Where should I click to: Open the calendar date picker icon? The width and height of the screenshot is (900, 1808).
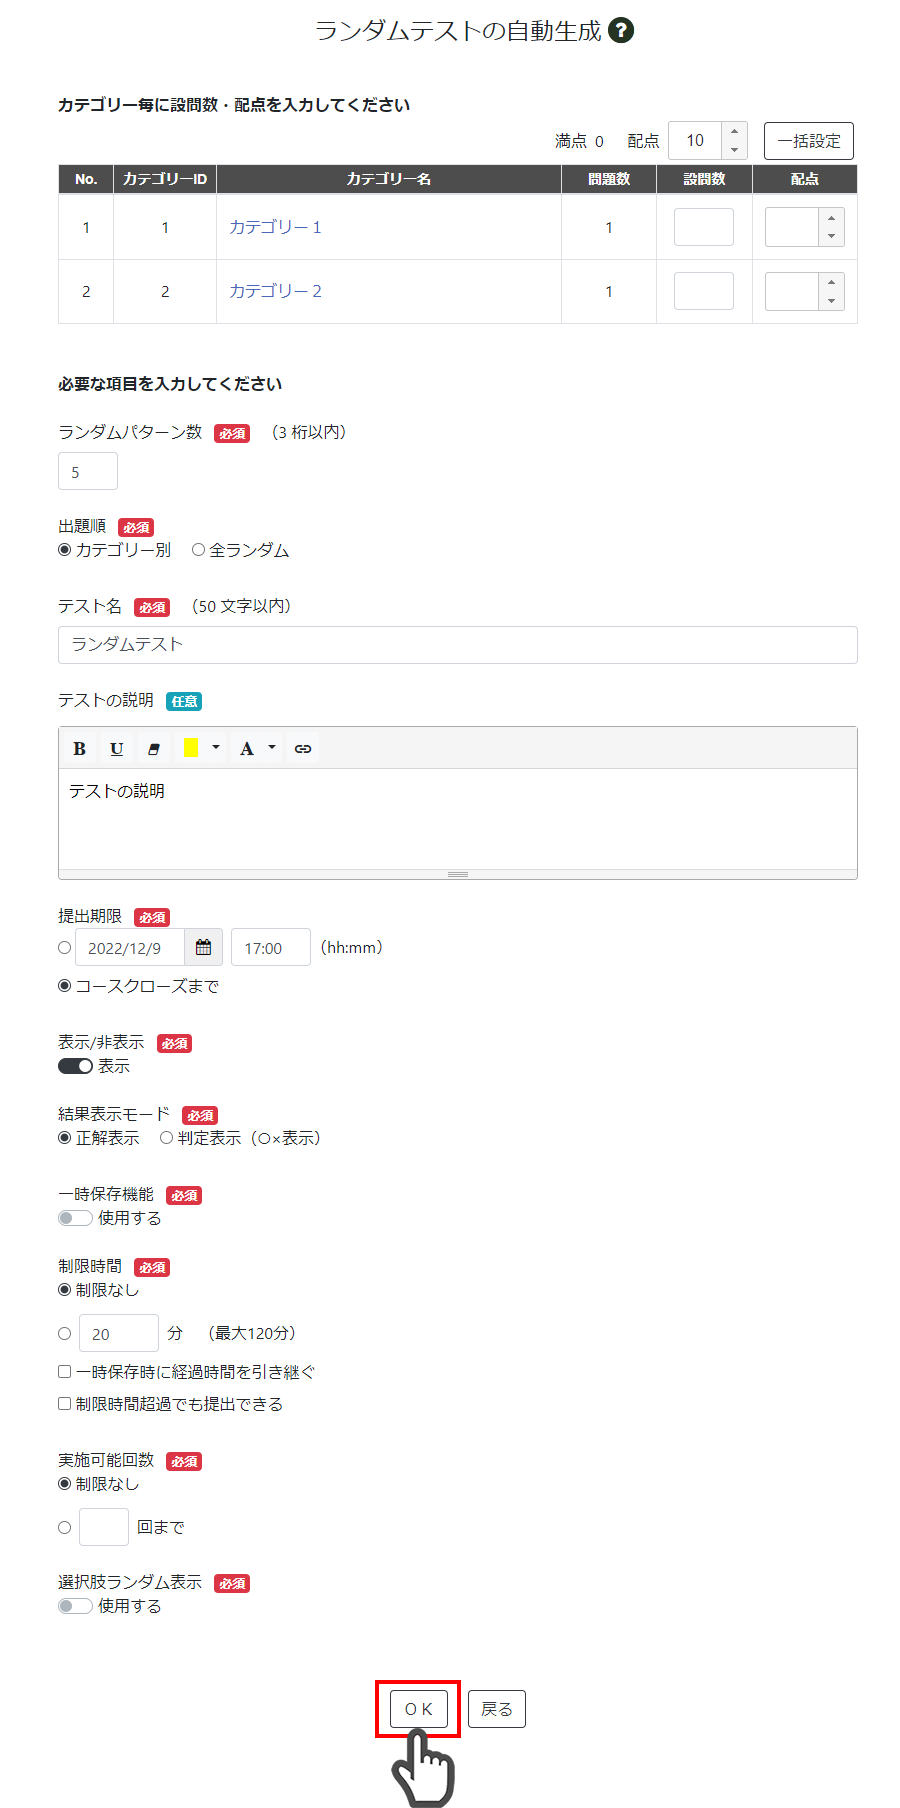[x=203, y=947]
